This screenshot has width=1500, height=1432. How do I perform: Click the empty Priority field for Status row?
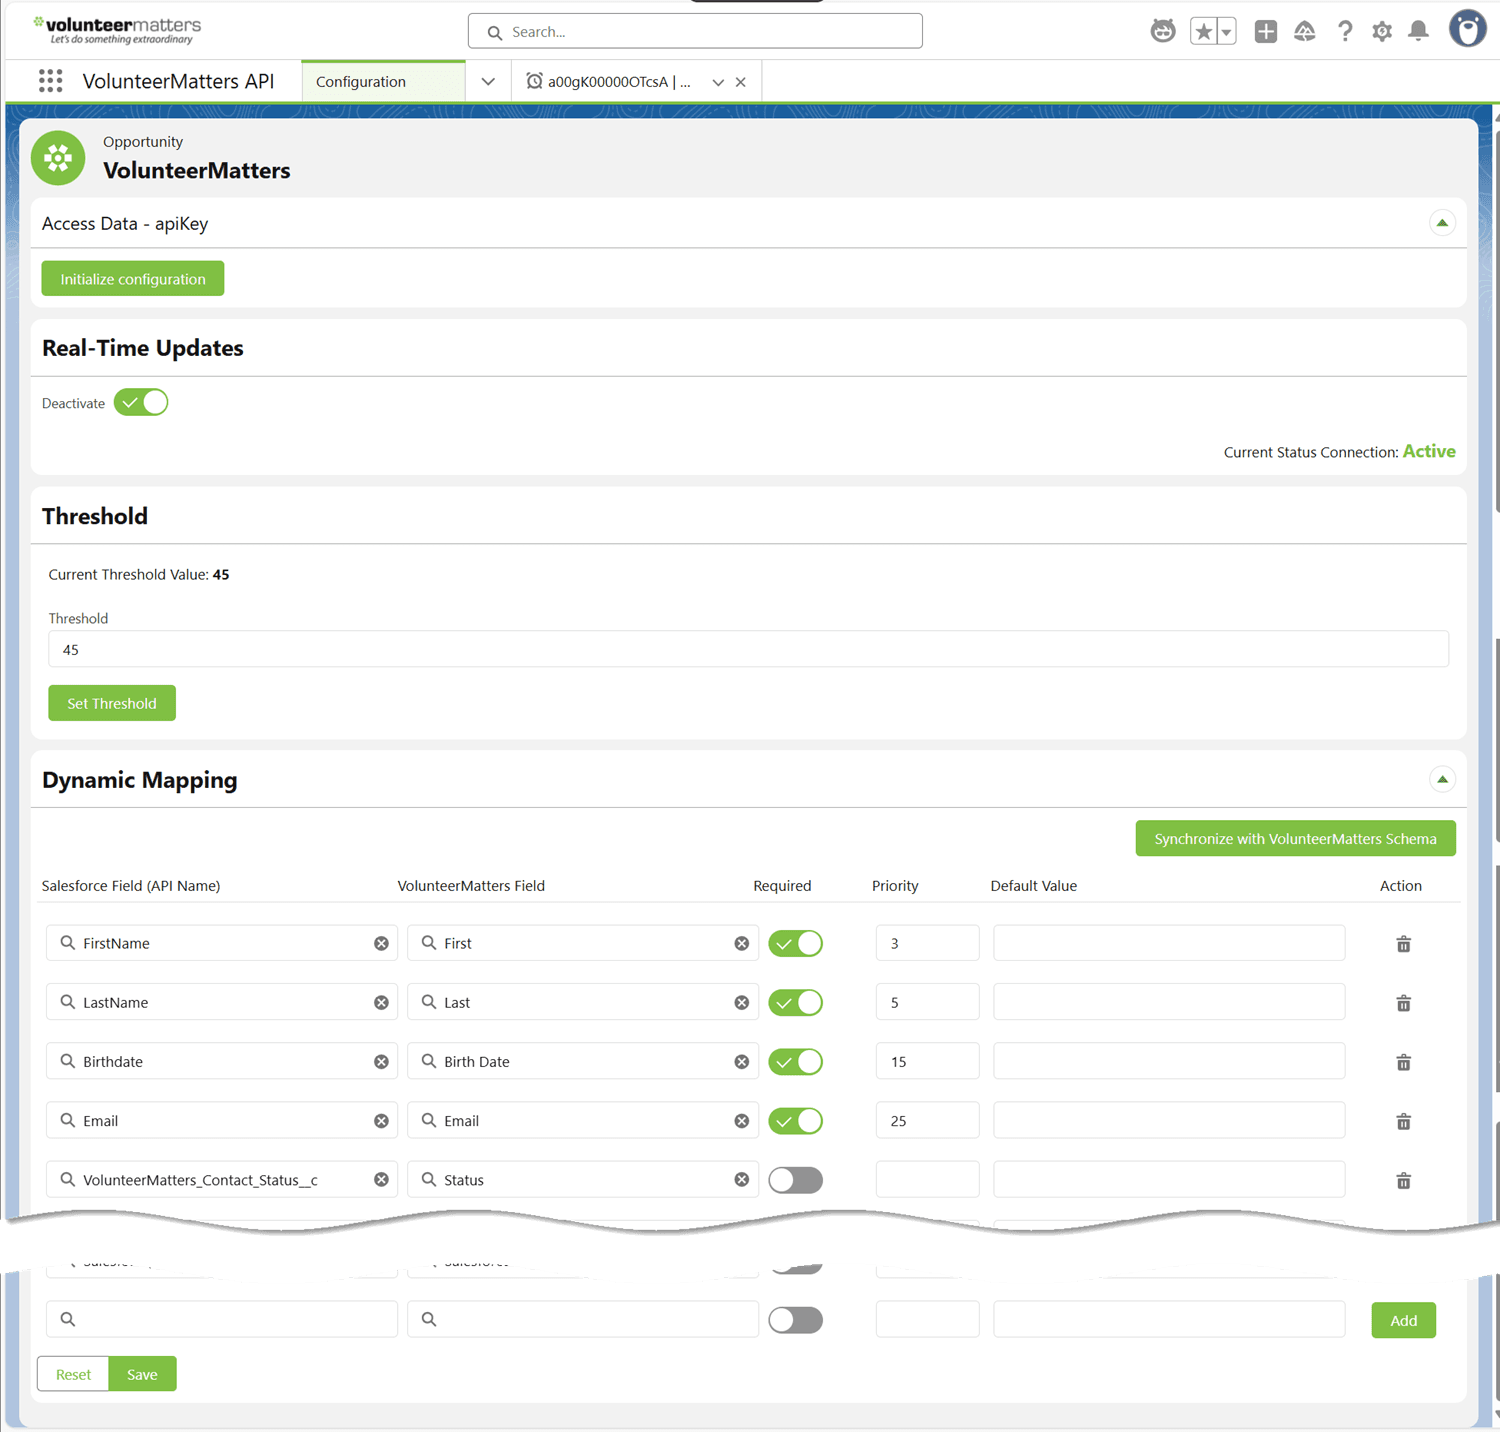[x=927, y=1180]
